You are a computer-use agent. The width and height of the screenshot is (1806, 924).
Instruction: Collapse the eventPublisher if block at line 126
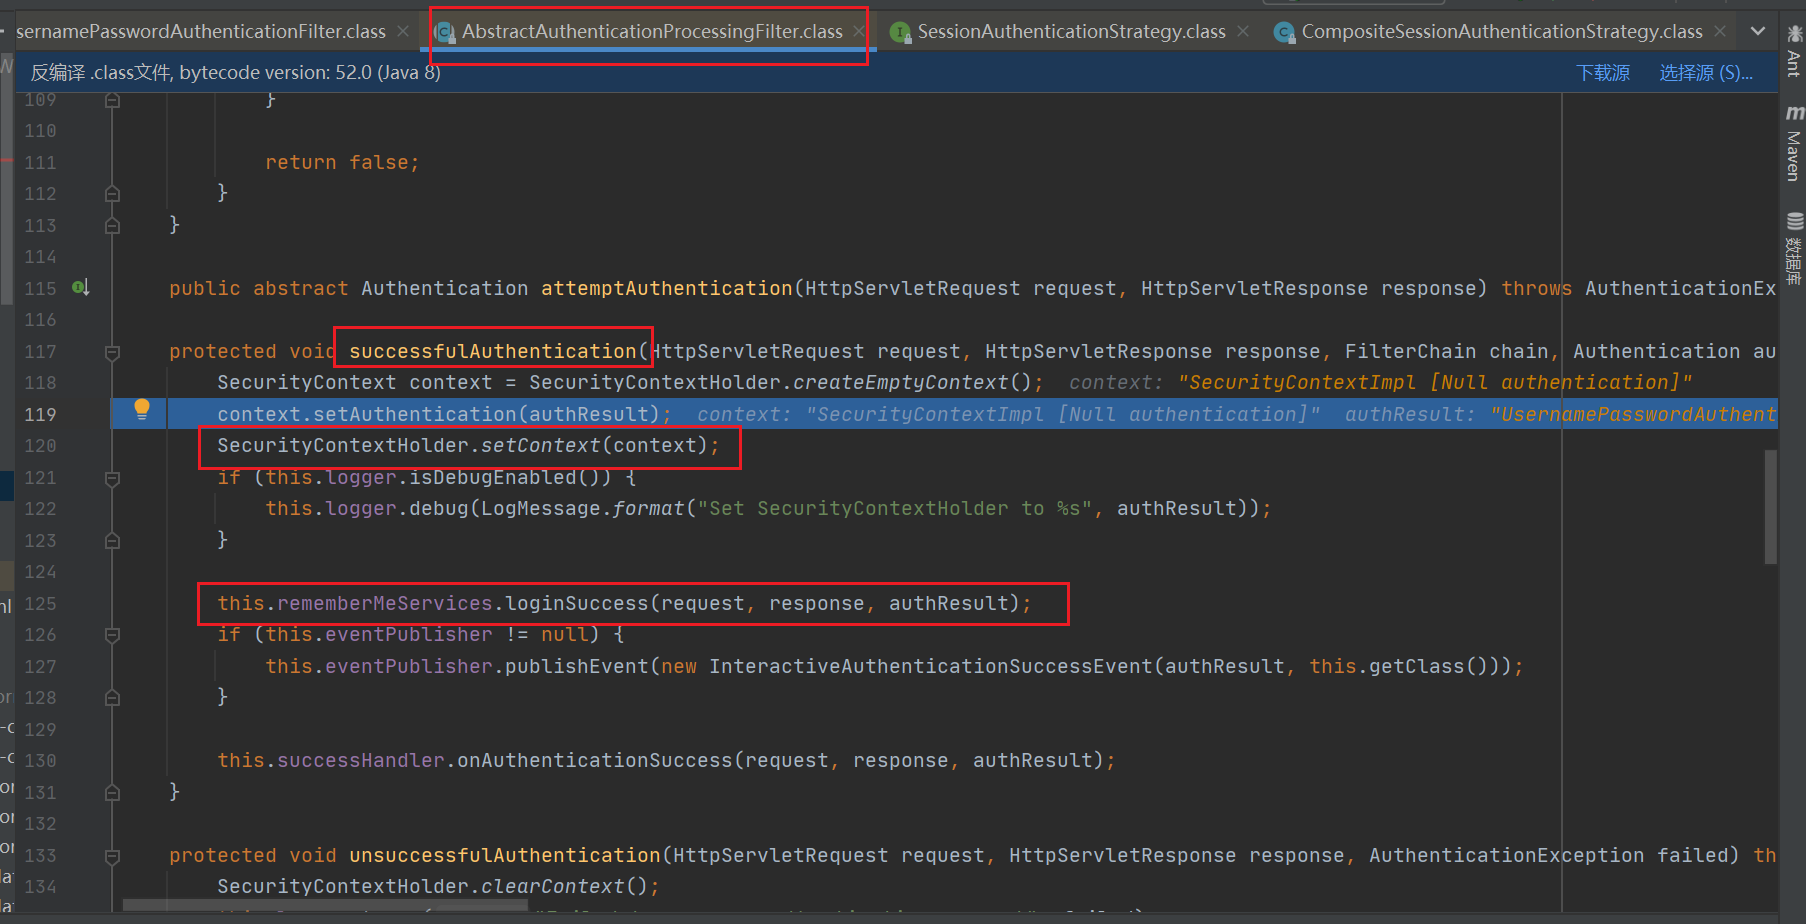click(112, 635)
